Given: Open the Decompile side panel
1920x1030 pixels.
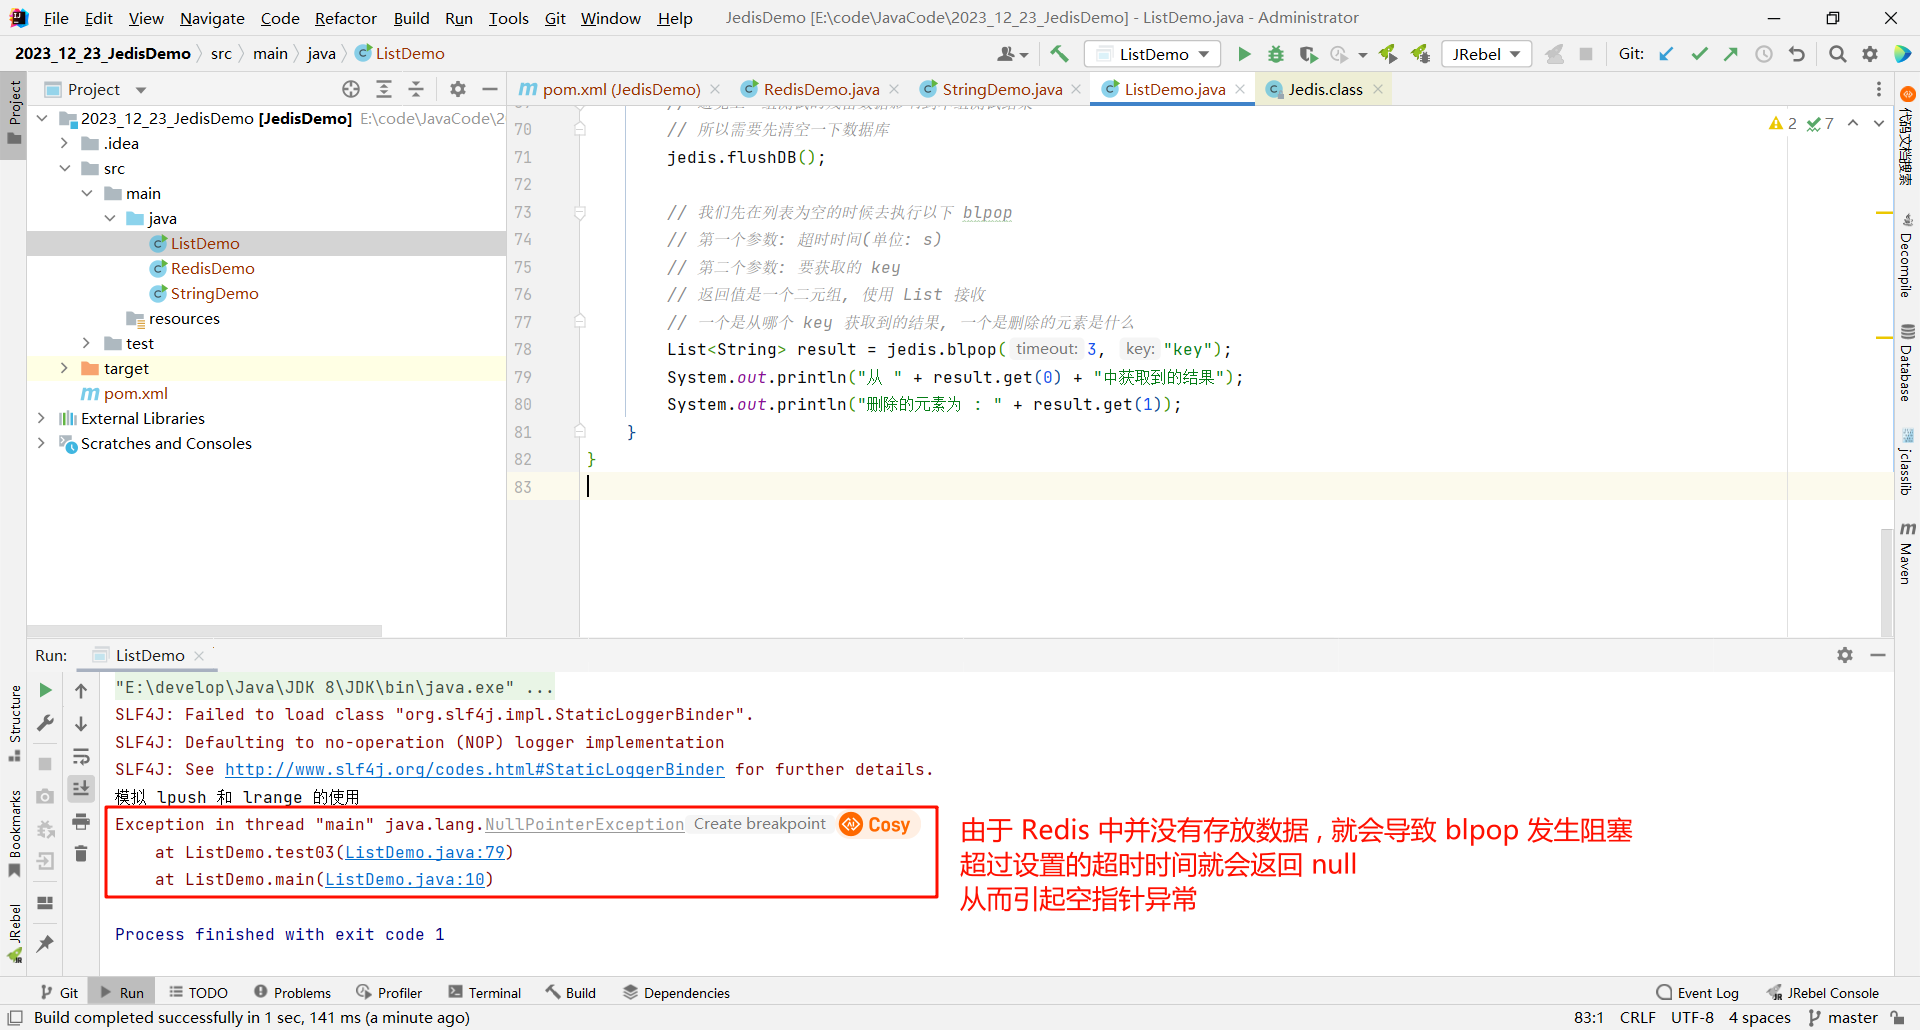Looking at the screenshot, I should (1907, 255).
